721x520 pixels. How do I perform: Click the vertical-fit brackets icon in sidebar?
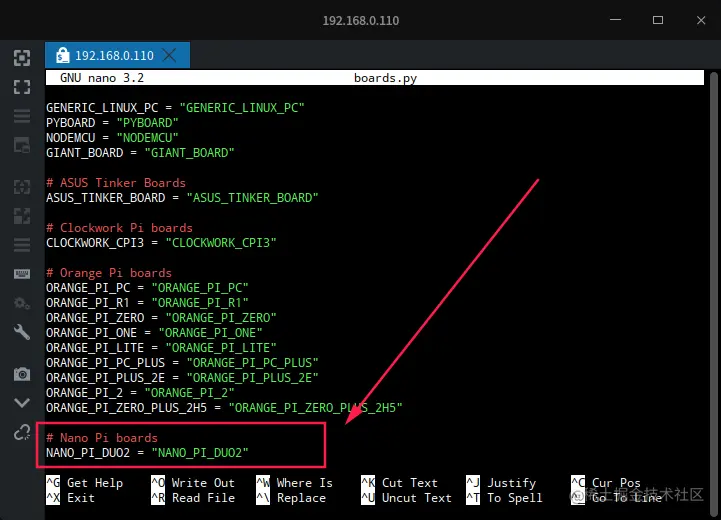(22, 187)
